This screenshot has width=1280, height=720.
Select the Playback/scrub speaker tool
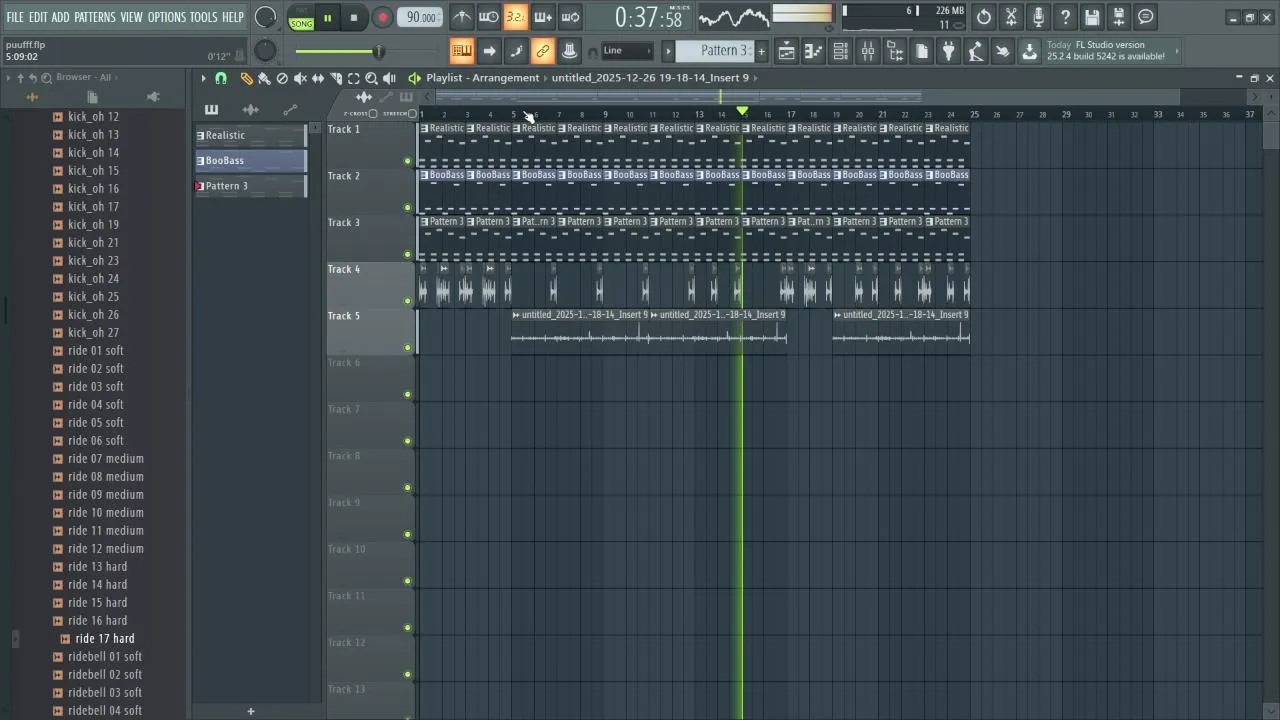point(390,78)
